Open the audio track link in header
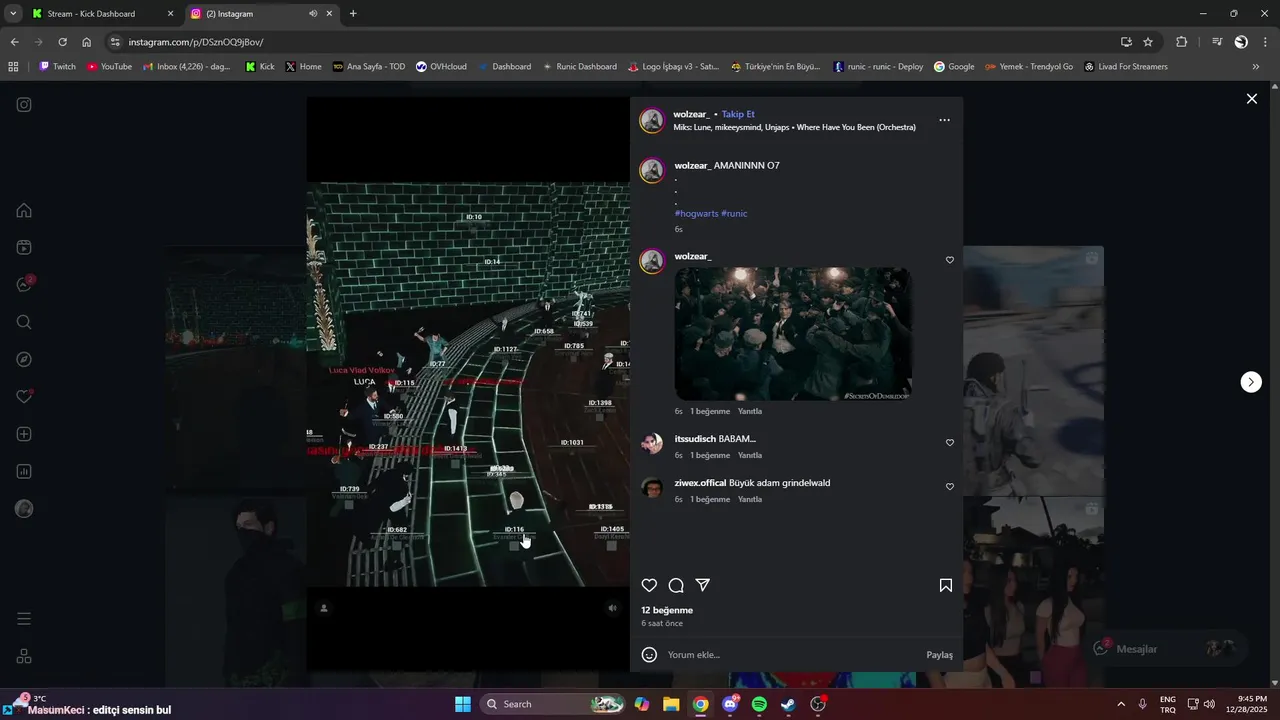The height and width of the screenshot is (720, 1280). pos(794,127)
